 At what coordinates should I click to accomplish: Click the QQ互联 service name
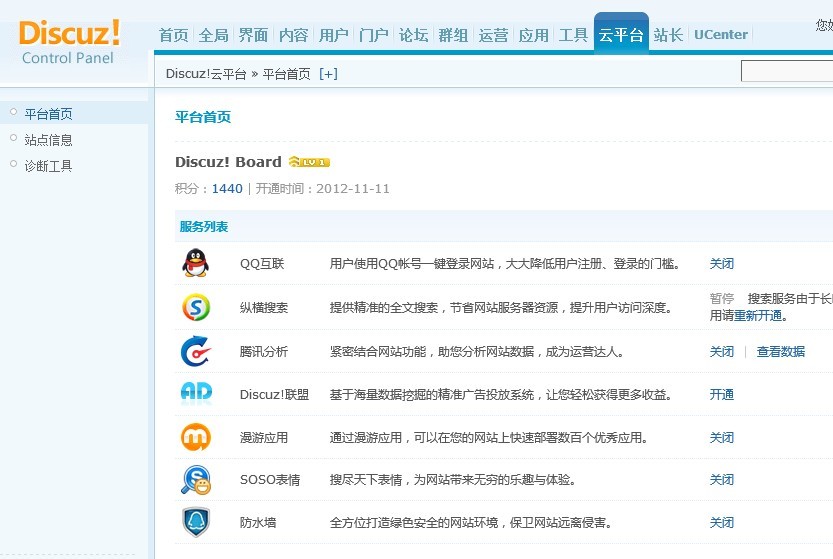point(262,264)
